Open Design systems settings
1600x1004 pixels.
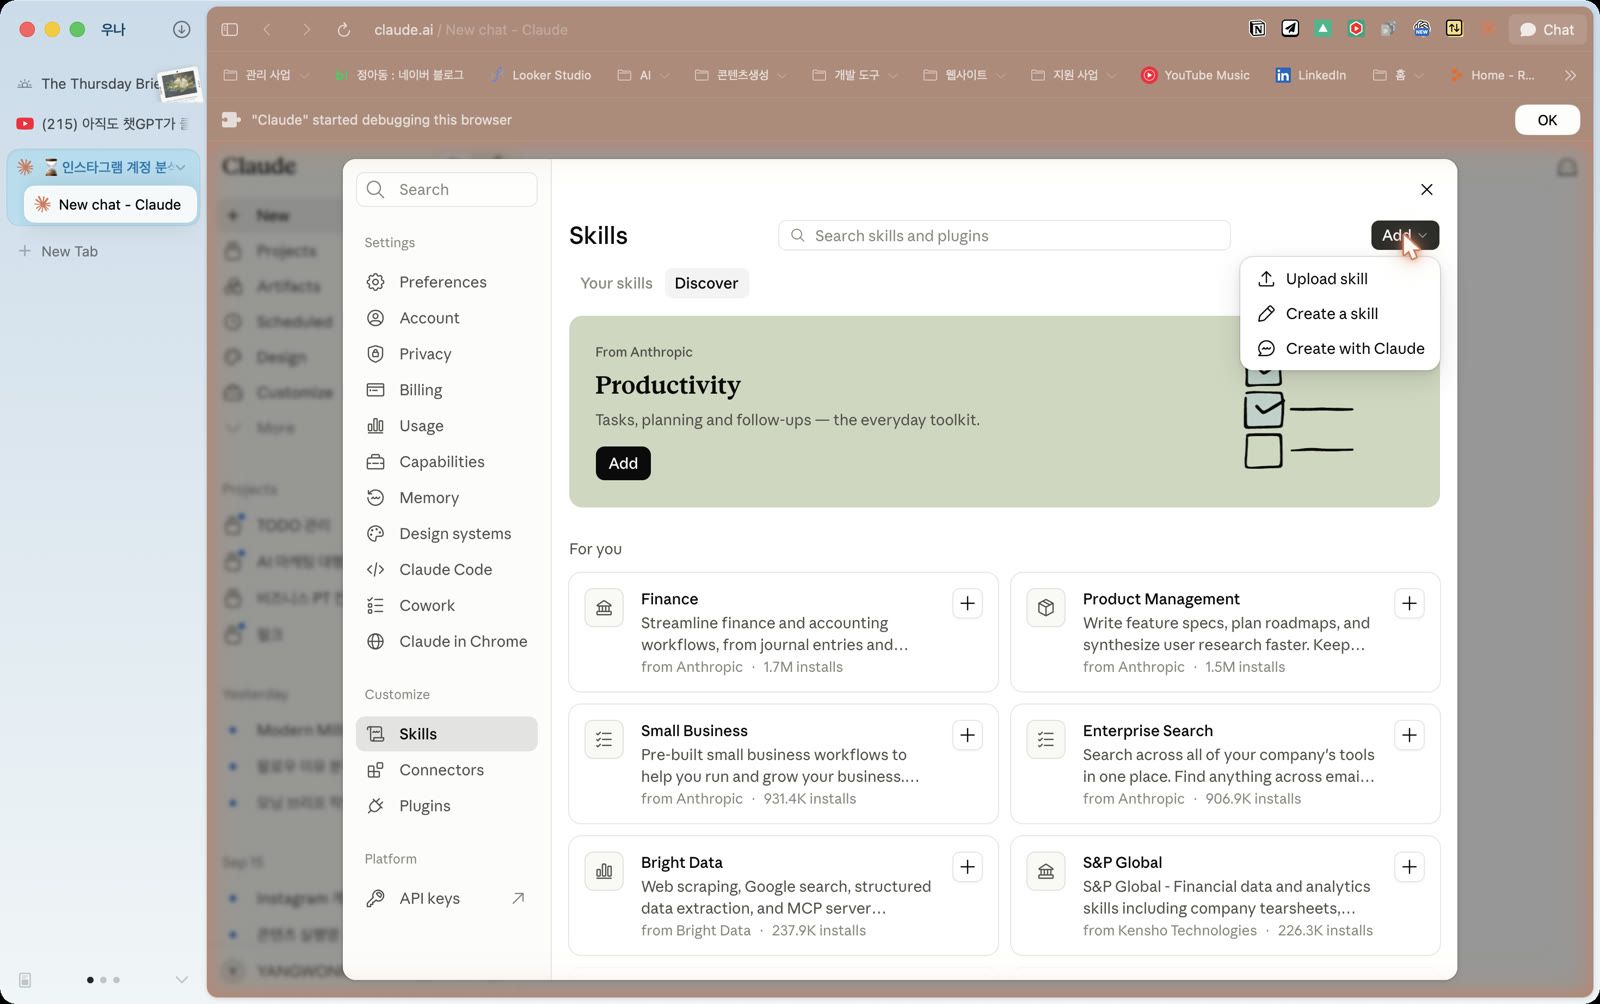coord(446,534)
